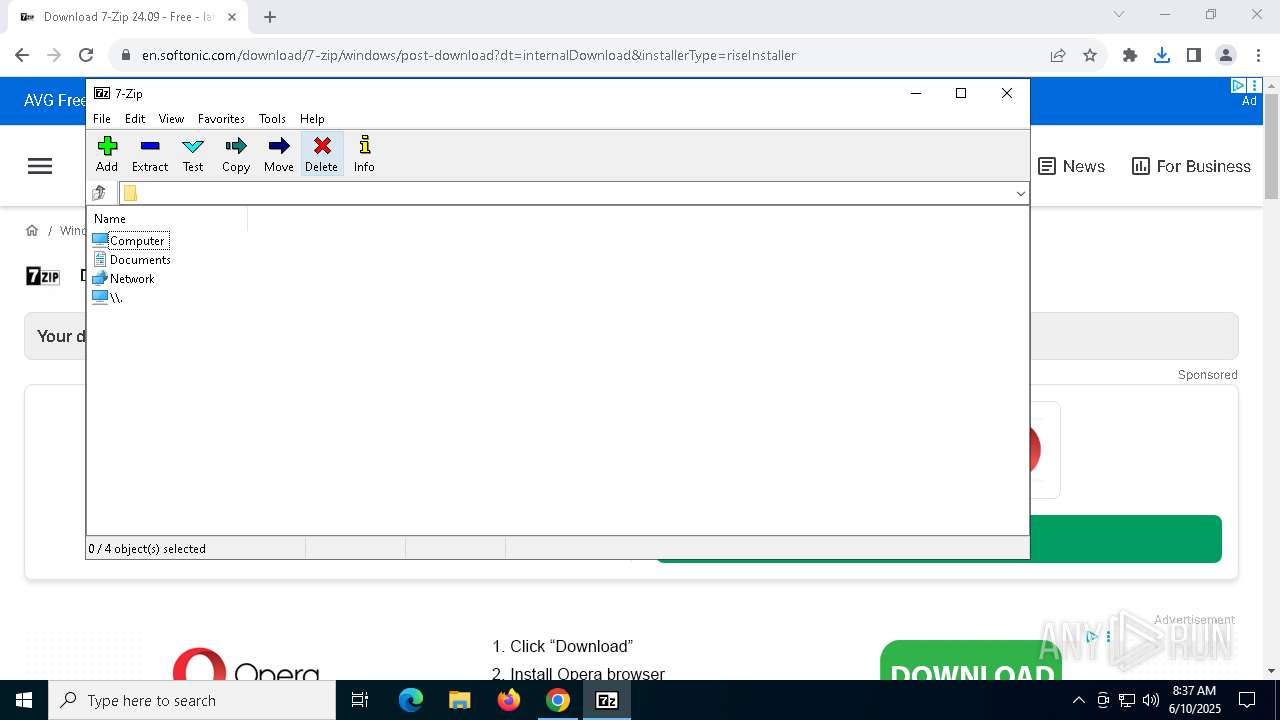Reload the Chrome page

86,55
